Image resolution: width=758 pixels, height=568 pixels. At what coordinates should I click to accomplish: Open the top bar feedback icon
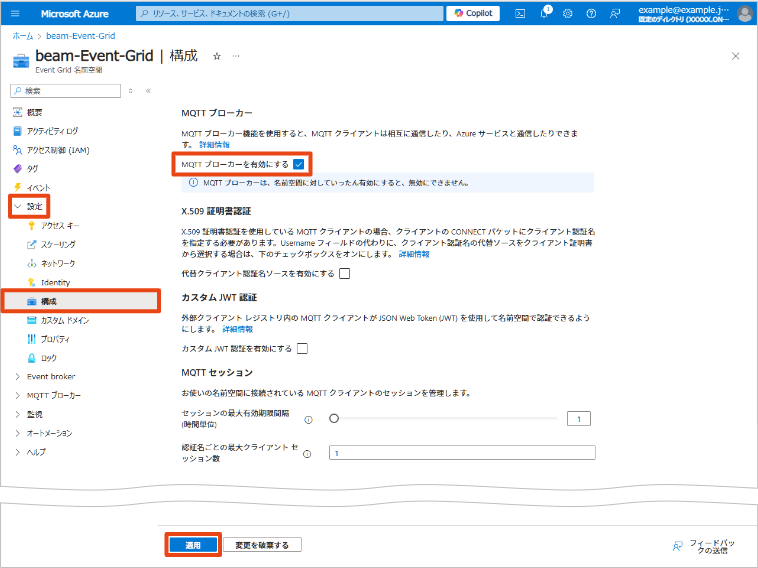tap(614, 14)
